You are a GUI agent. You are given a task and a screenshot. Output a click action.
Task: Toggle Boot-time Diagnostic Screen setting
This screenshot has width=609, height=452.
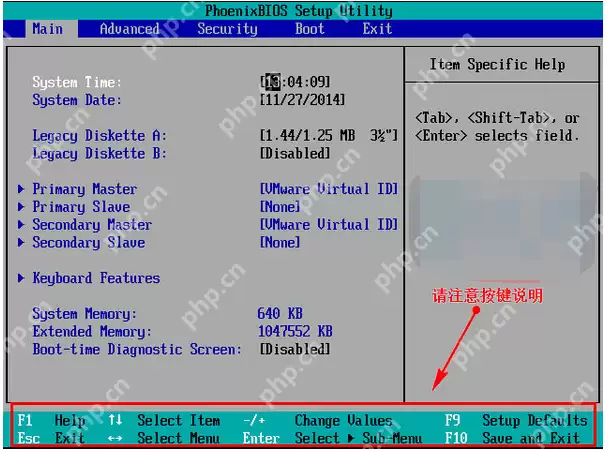coord(294,350)
